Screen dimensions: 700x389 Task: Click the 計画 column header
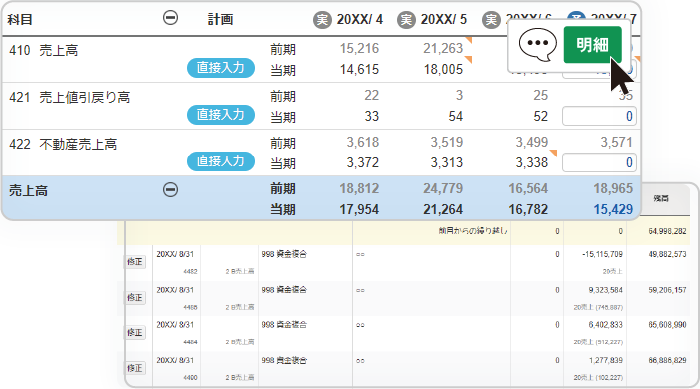(220, 19)
